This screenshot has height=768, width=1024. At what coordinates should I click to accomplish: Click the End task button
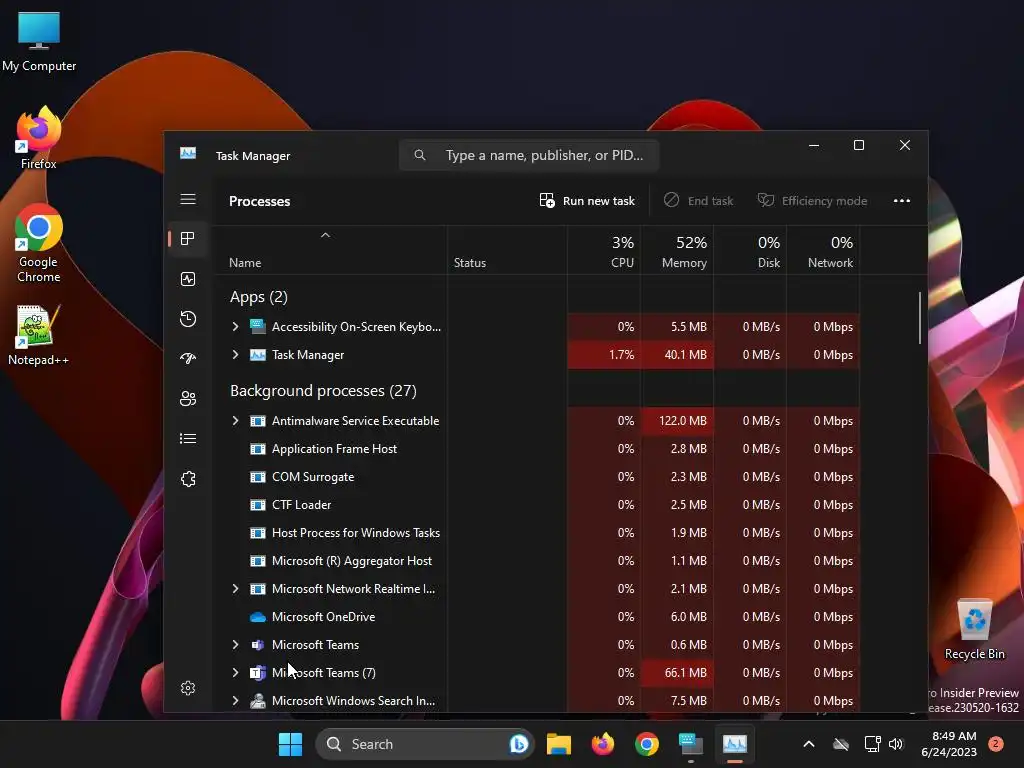[699, 200]
